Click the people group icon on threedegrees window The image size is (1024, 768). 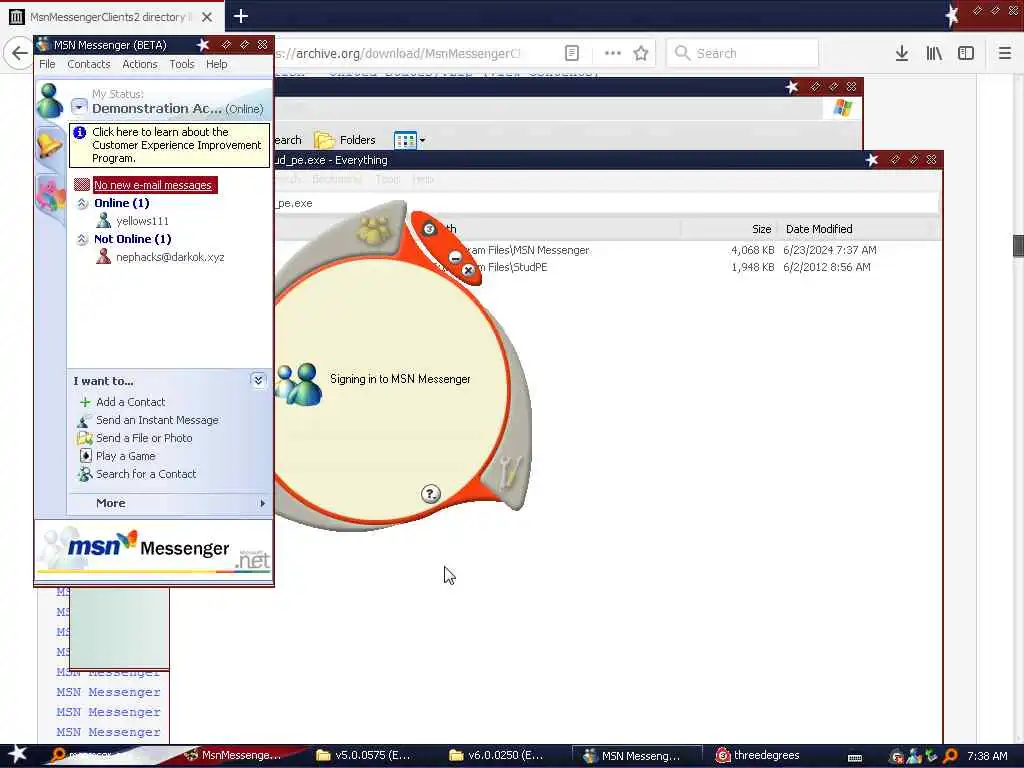[x=374, y=229]
